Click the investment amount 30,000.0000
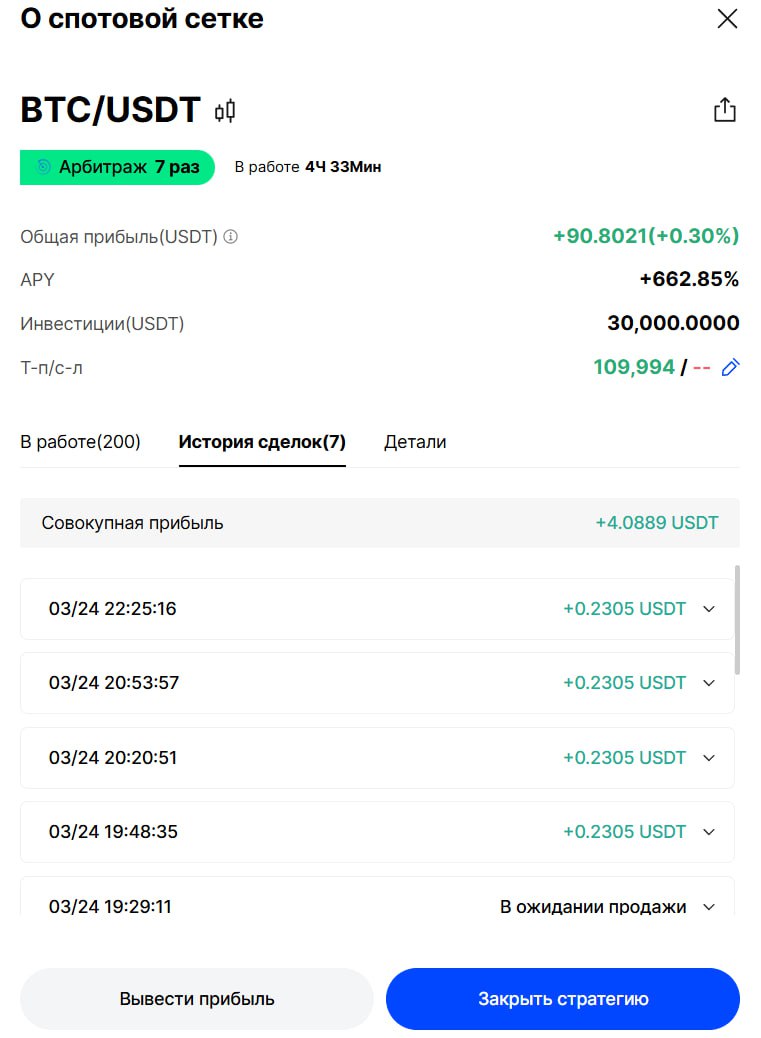761x1038 pixels. pos(673,322)
